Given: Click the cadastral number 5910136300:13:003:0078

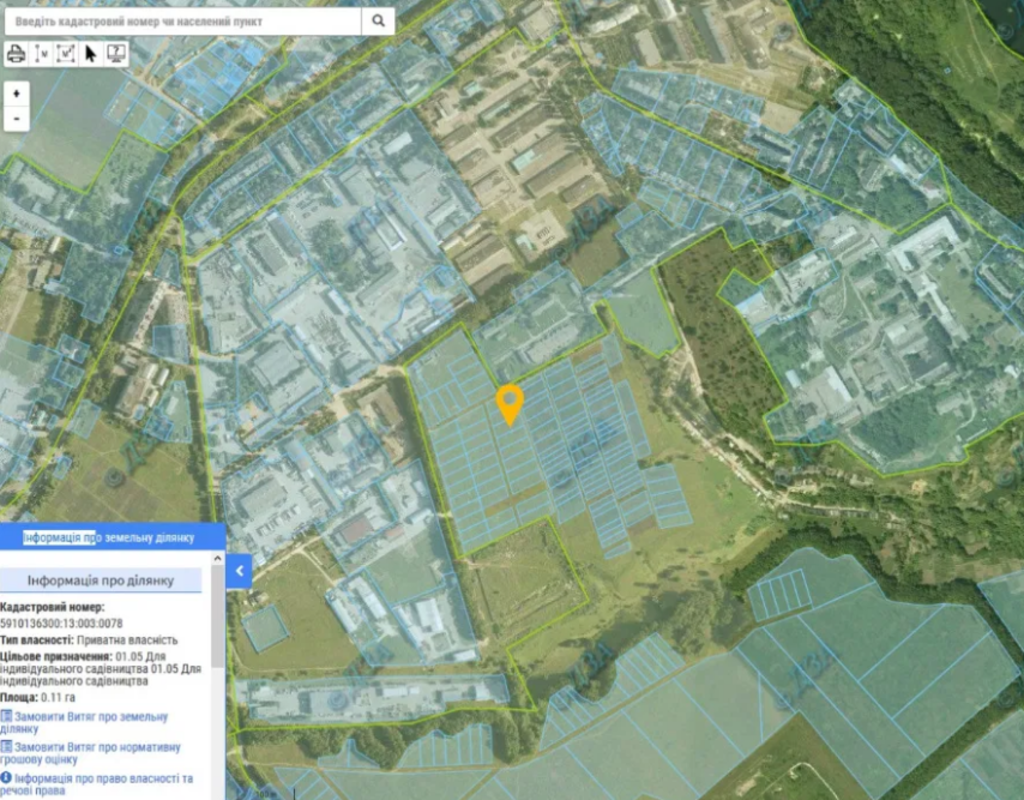Looking at the screenshot, I should (61, 622).
